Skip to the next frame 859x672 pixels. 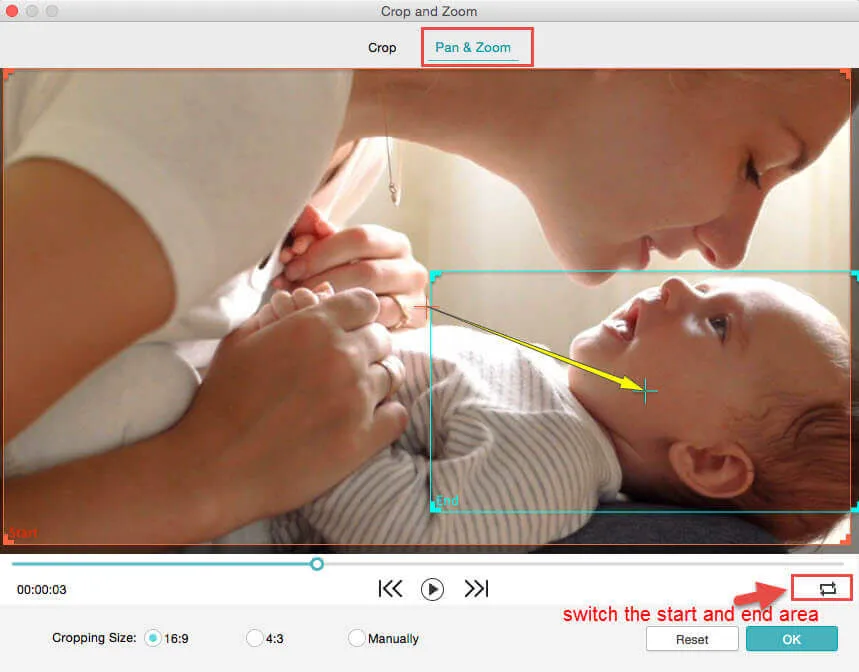click(x=476, y=589)
